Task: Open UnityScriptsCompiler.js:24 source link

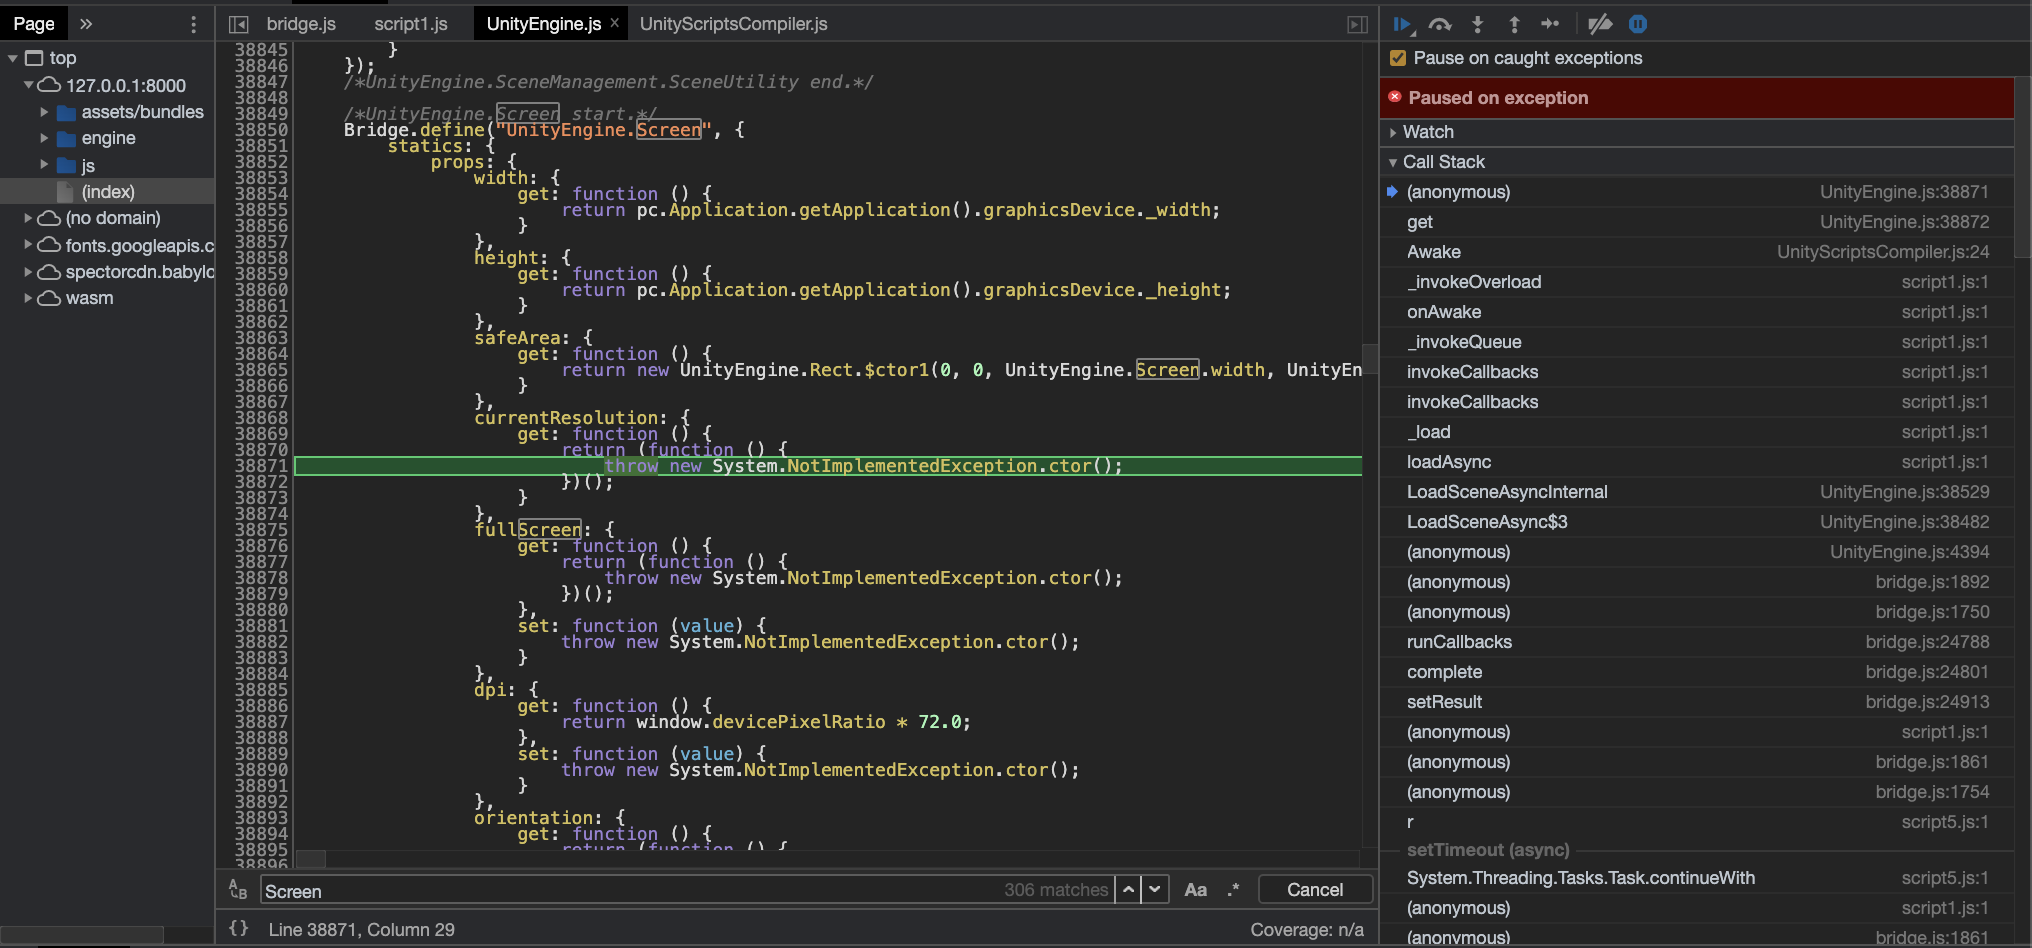Action: (1883, 252)
